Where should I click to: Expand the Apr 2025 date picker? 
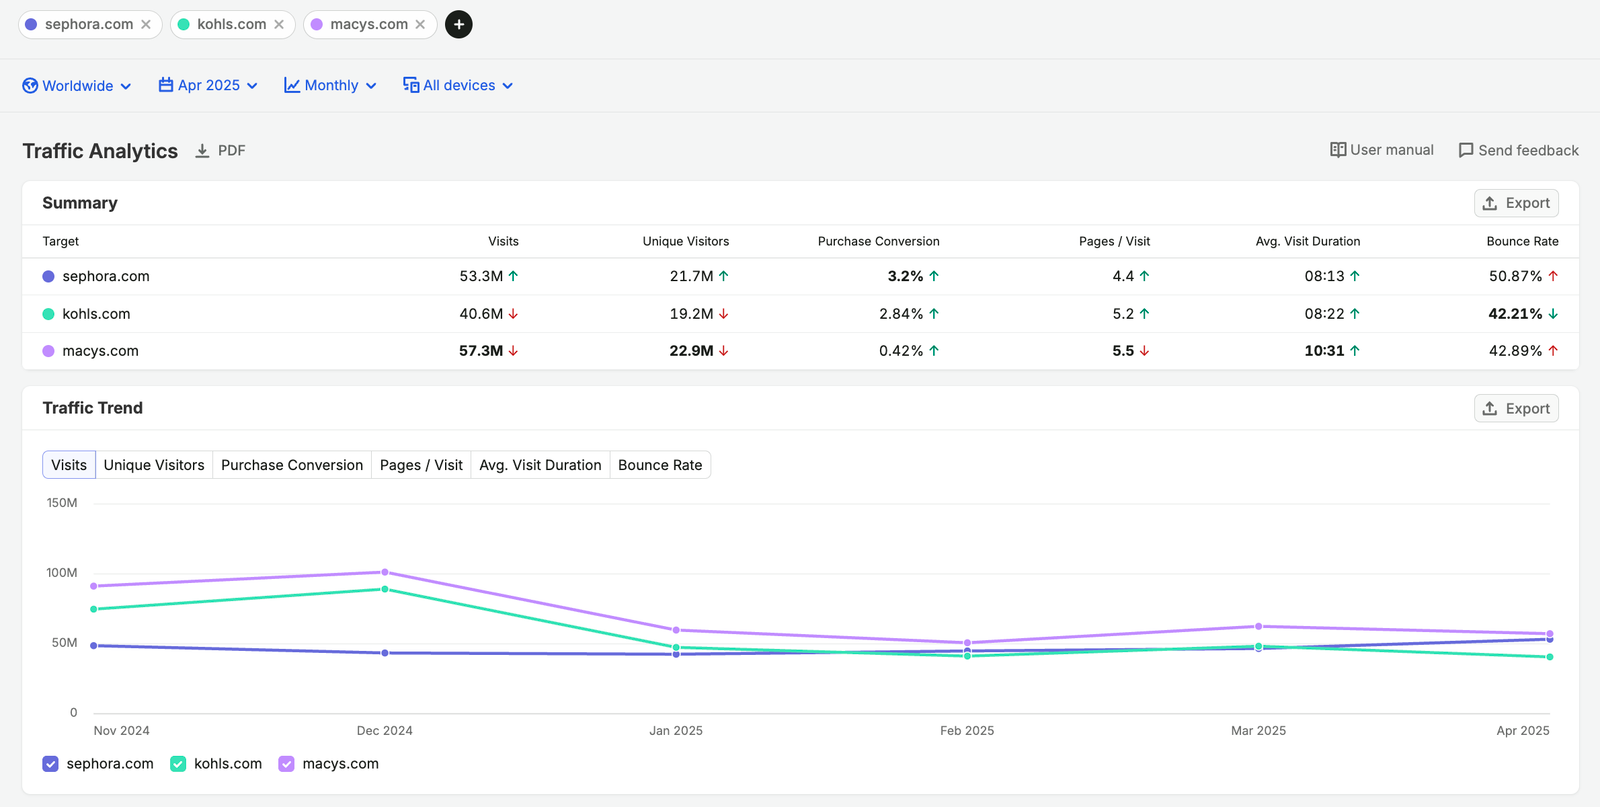tap(208, 86)
